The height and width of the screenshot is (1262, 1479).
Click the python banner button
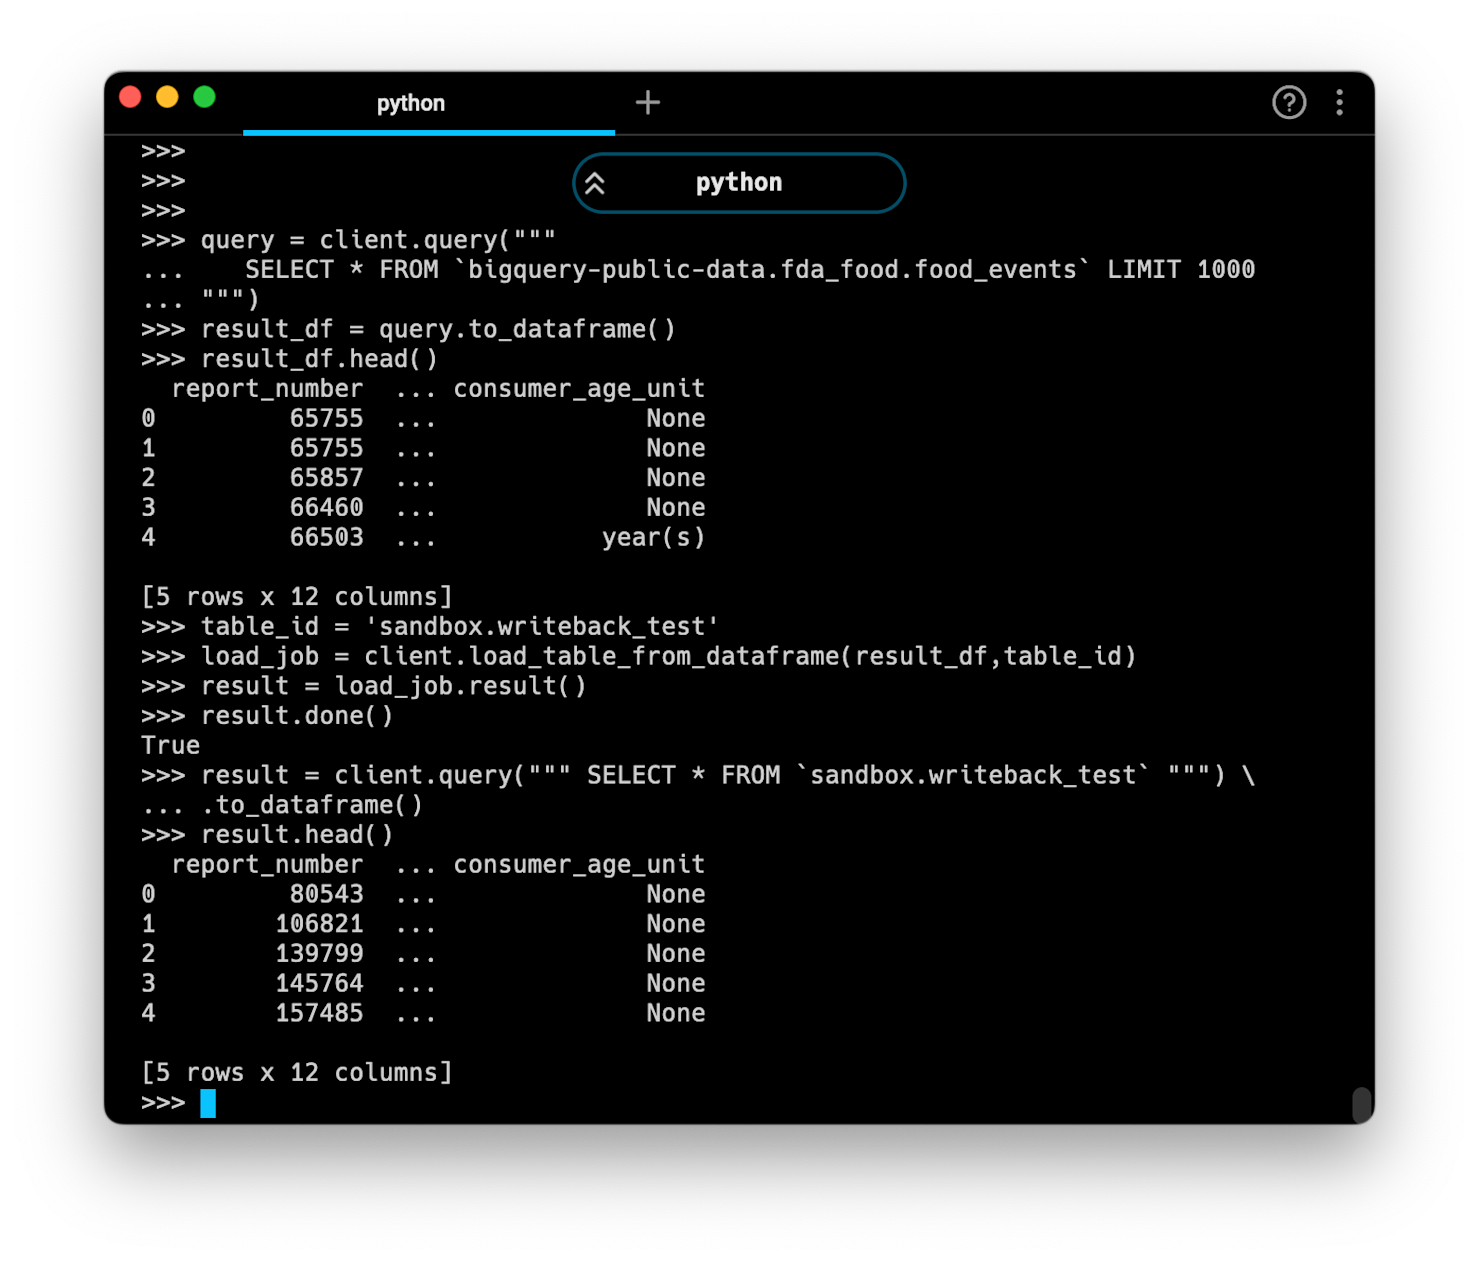pos(739,183)
